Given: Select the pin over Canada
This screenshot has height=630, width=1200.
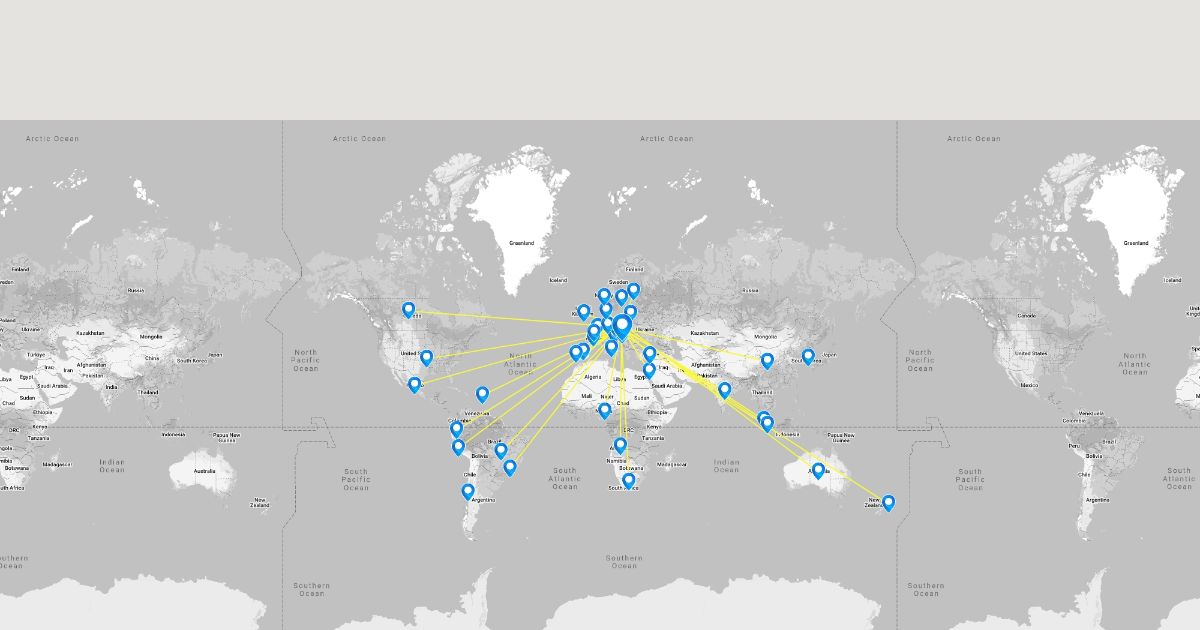Looking at the screenshot, I should pyautogui.click(x=408, y=309).
